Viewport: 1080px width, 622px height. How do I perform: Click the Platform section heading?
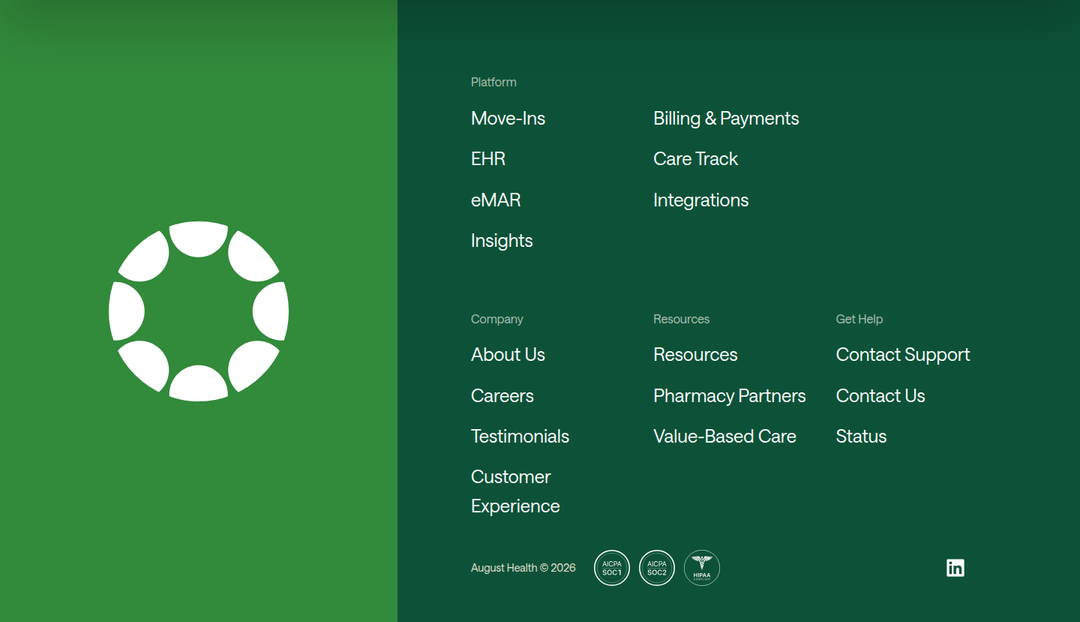tap(493, 82)
